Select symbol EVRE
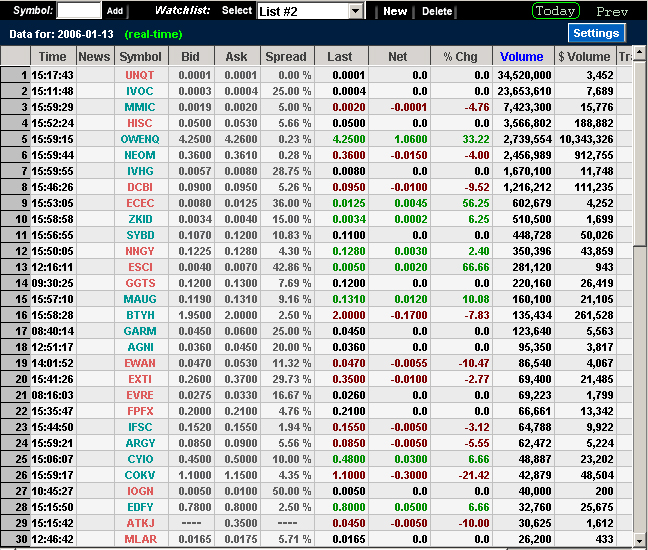The image size is (648, 550). (x=140, y=395)
